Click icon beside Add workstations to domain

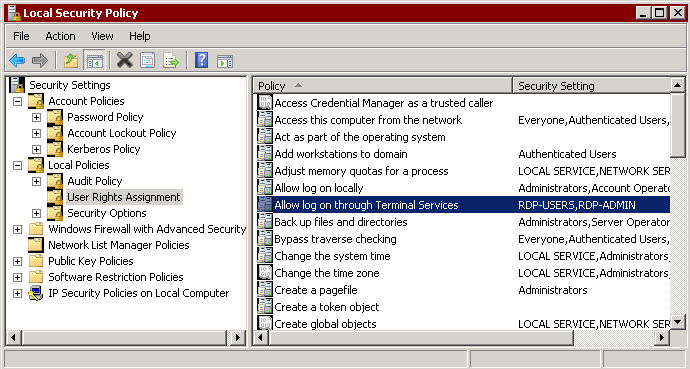coord(265,154)
